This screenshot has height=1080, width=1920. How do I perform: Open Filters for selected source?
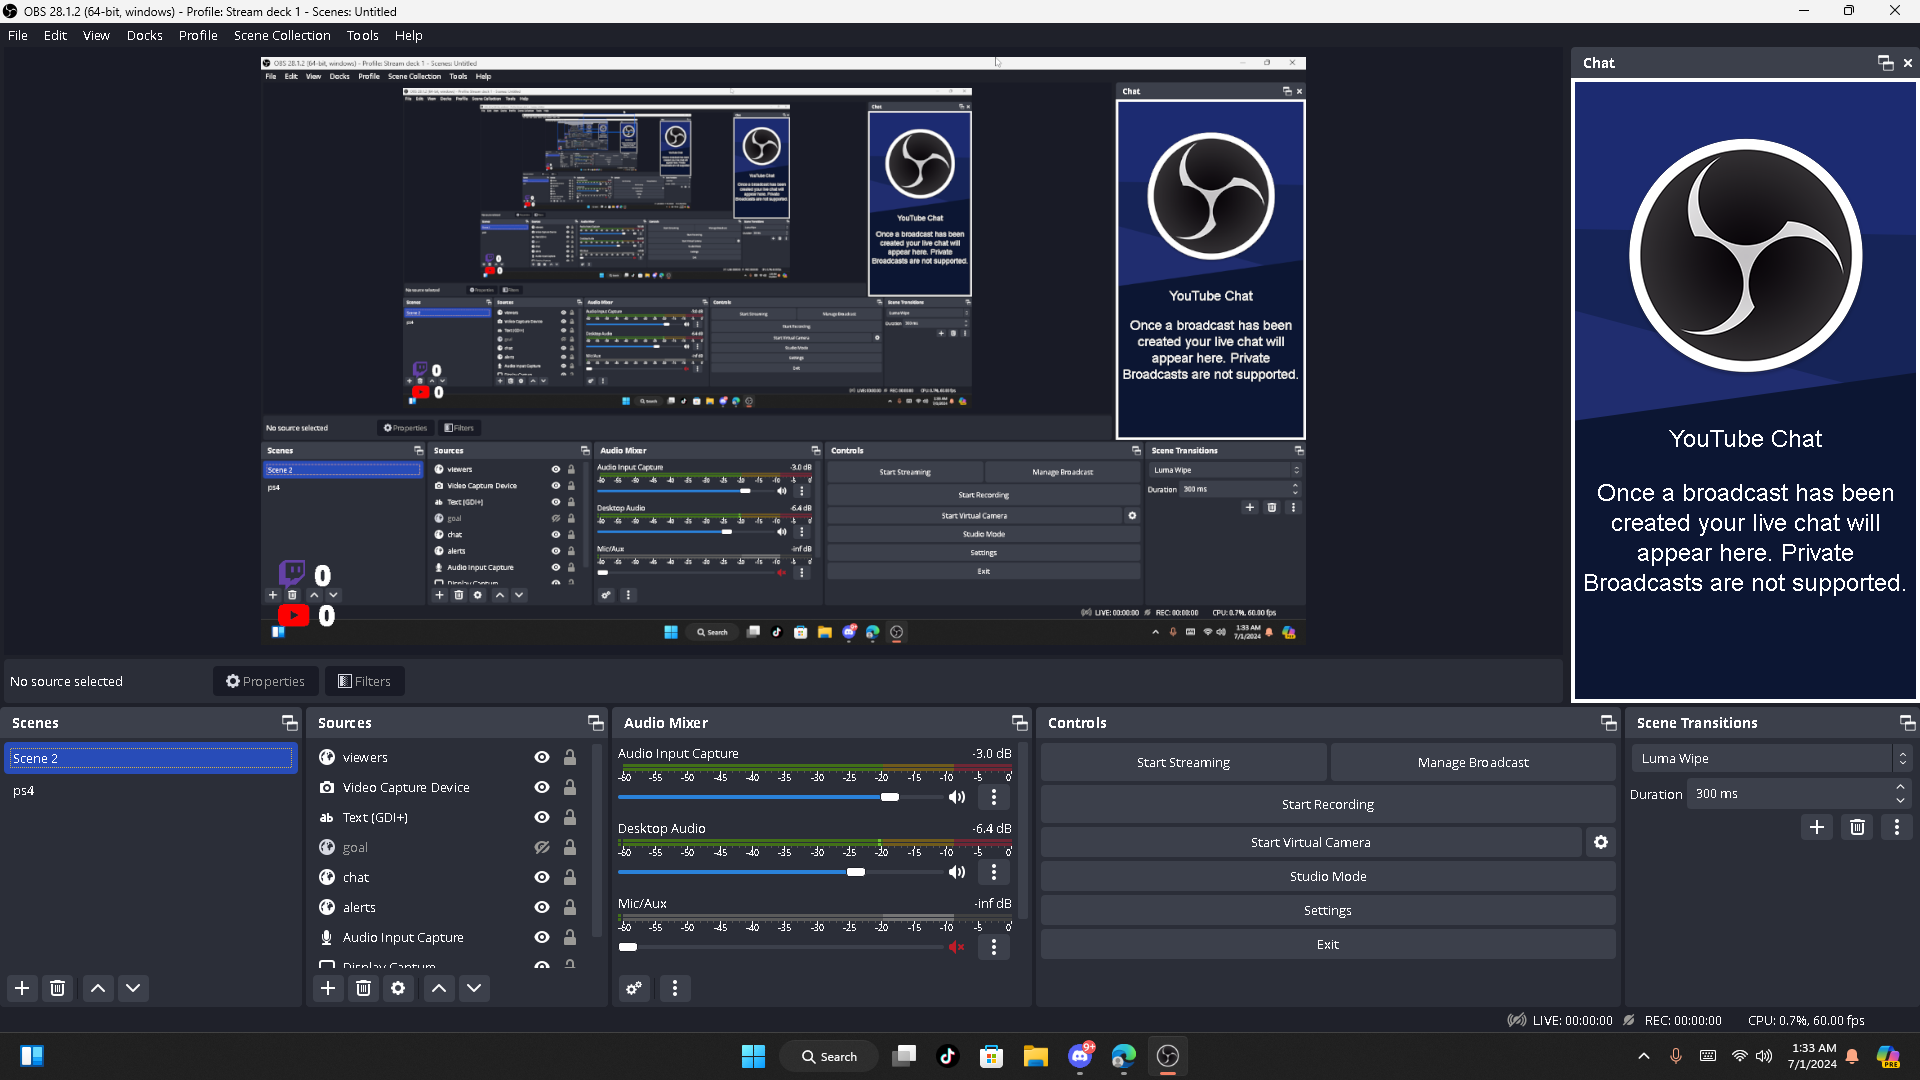click(365, 682)
